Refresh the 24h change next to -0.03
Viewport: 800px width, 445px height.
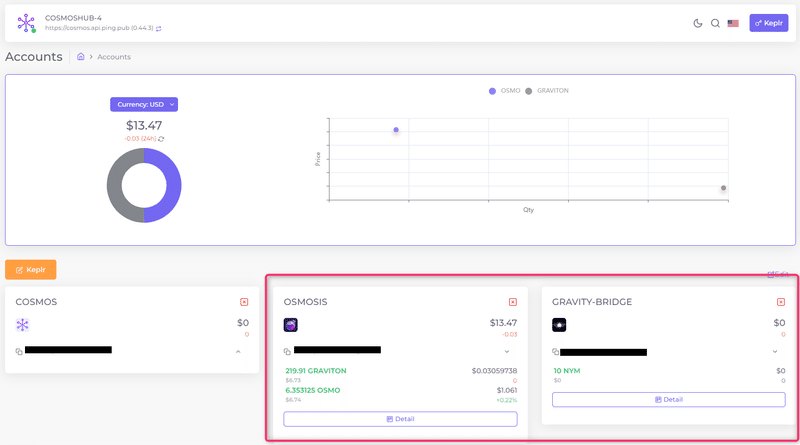click(161, 139)
